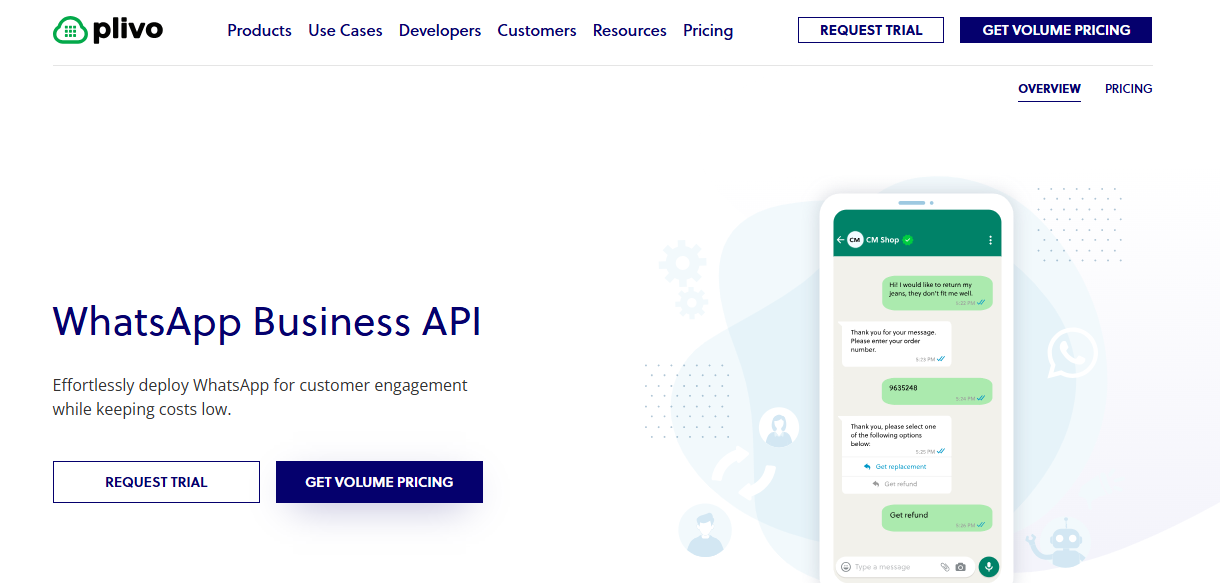Click the verified badge next to CM Shop
Image resolution: width=1220 pixels, height=583 pixels.
click(x=908, y=240)
